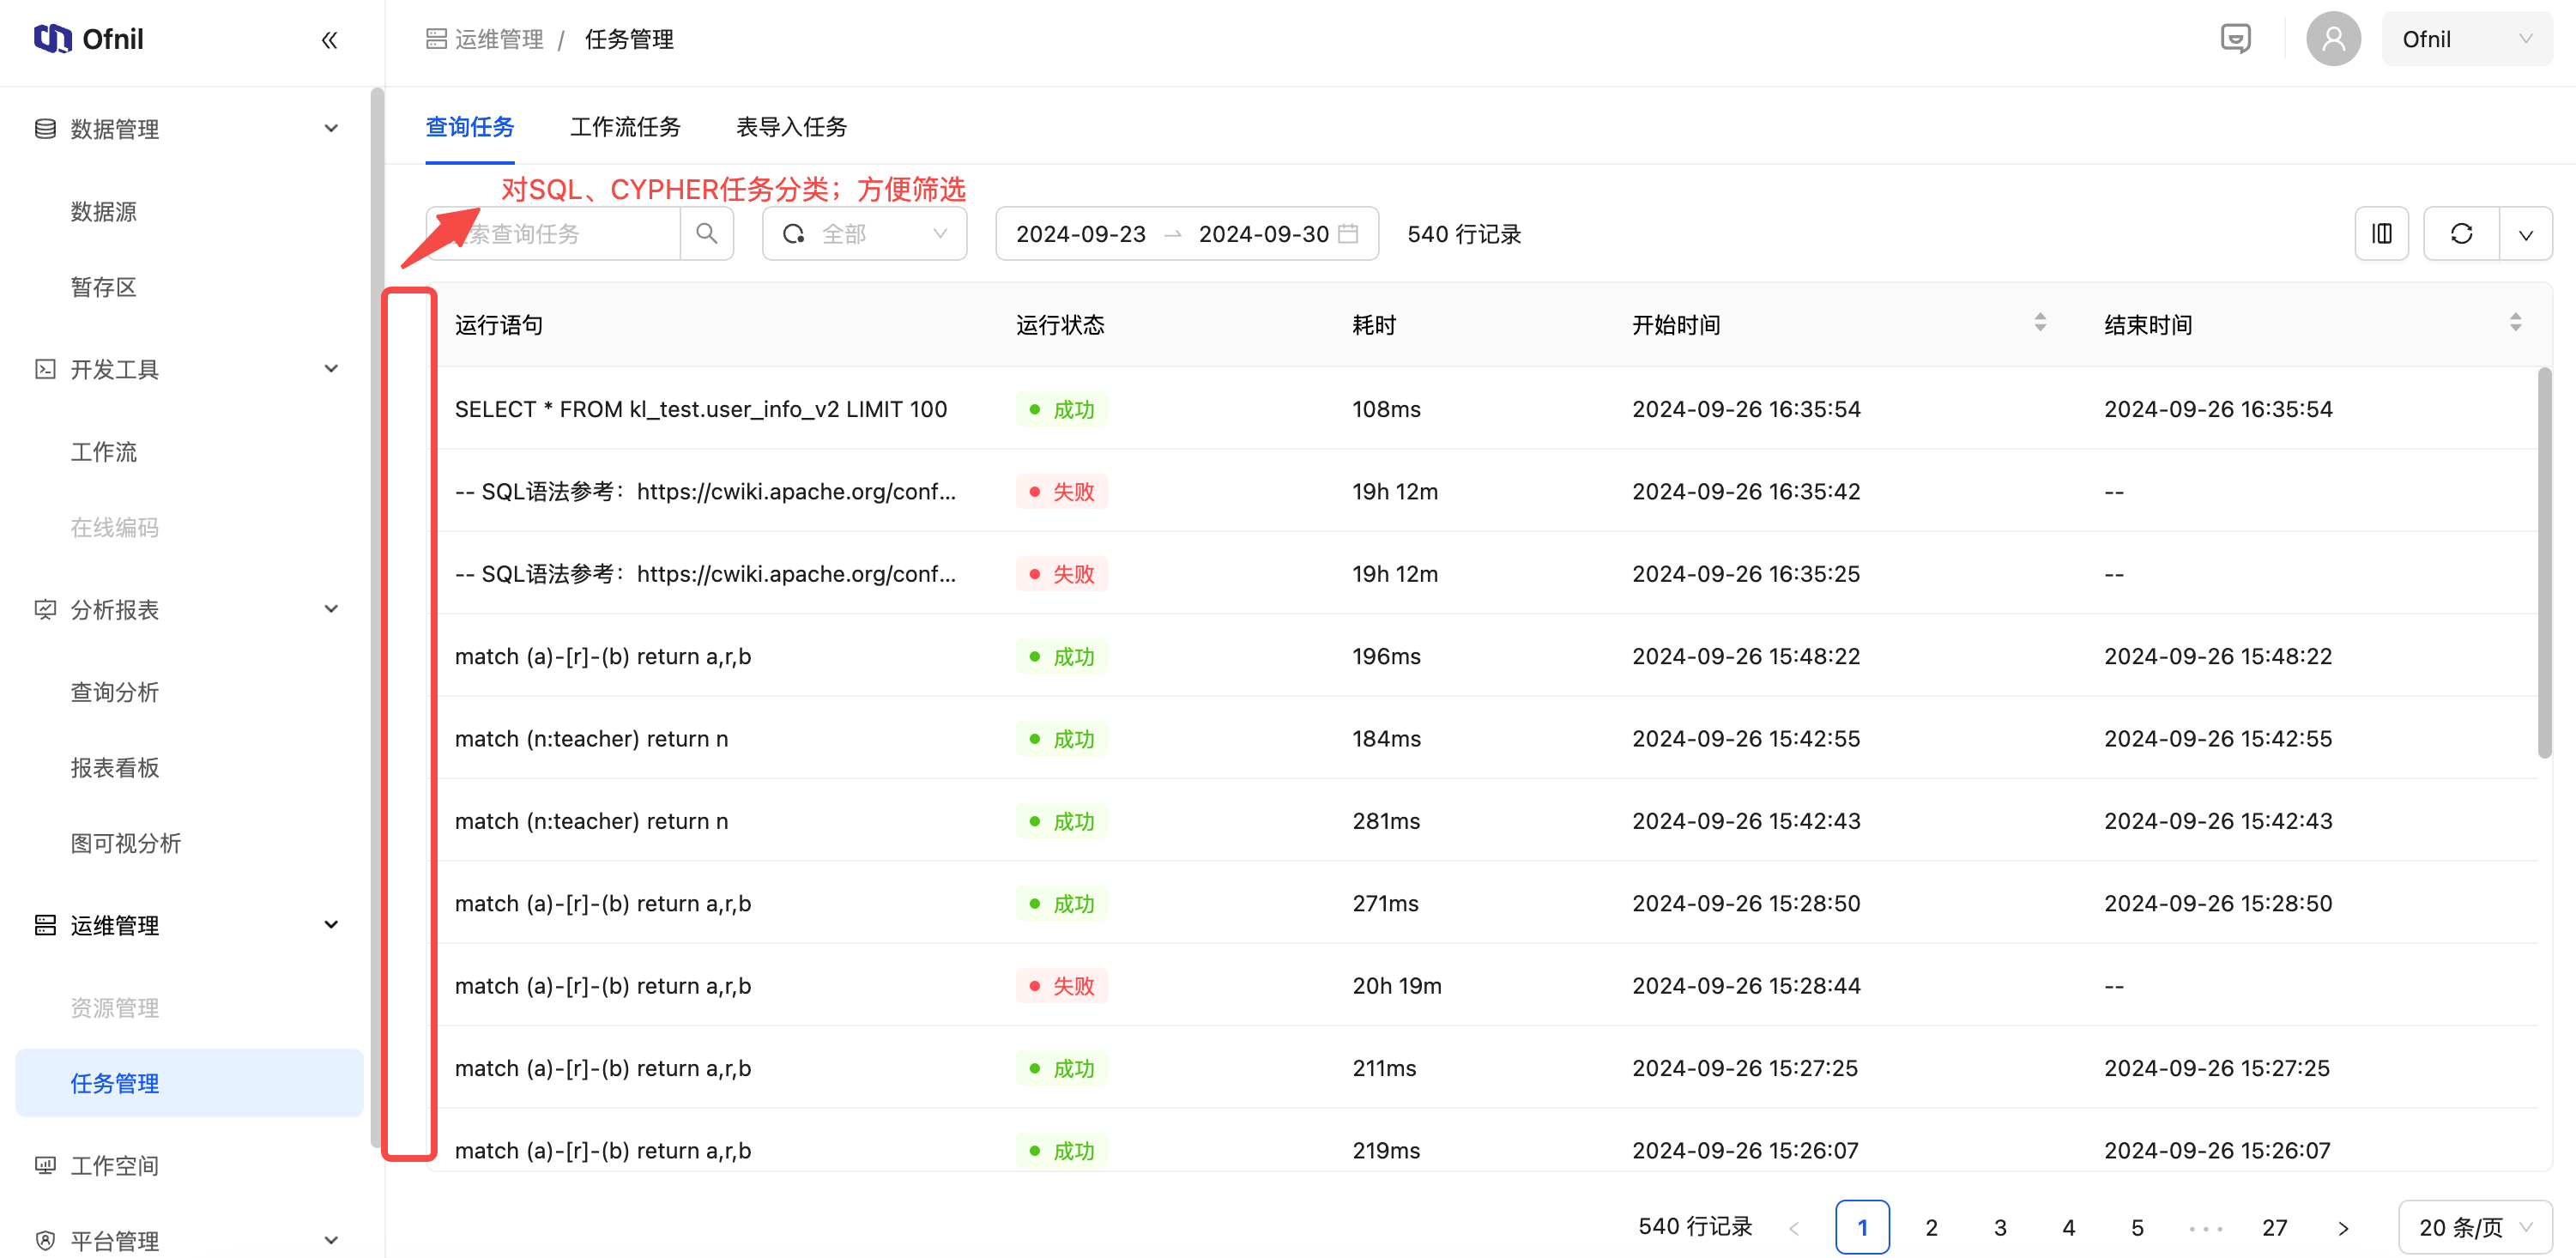Go to page 4

(x=2068, y=1227)
